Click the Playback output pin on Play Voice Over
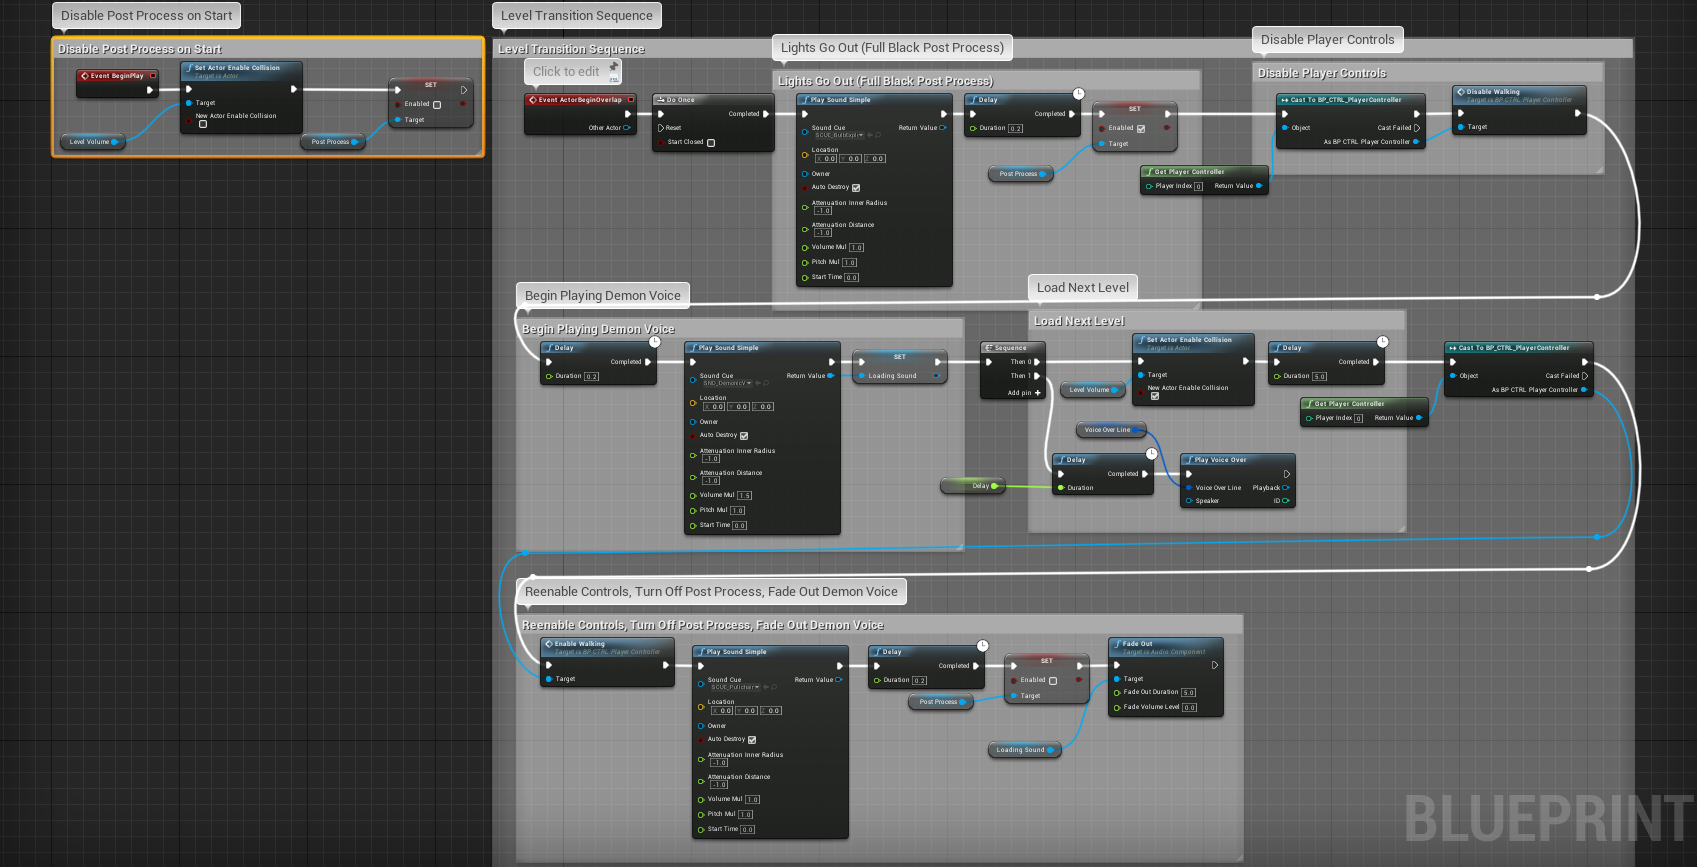 (1286, 488)
